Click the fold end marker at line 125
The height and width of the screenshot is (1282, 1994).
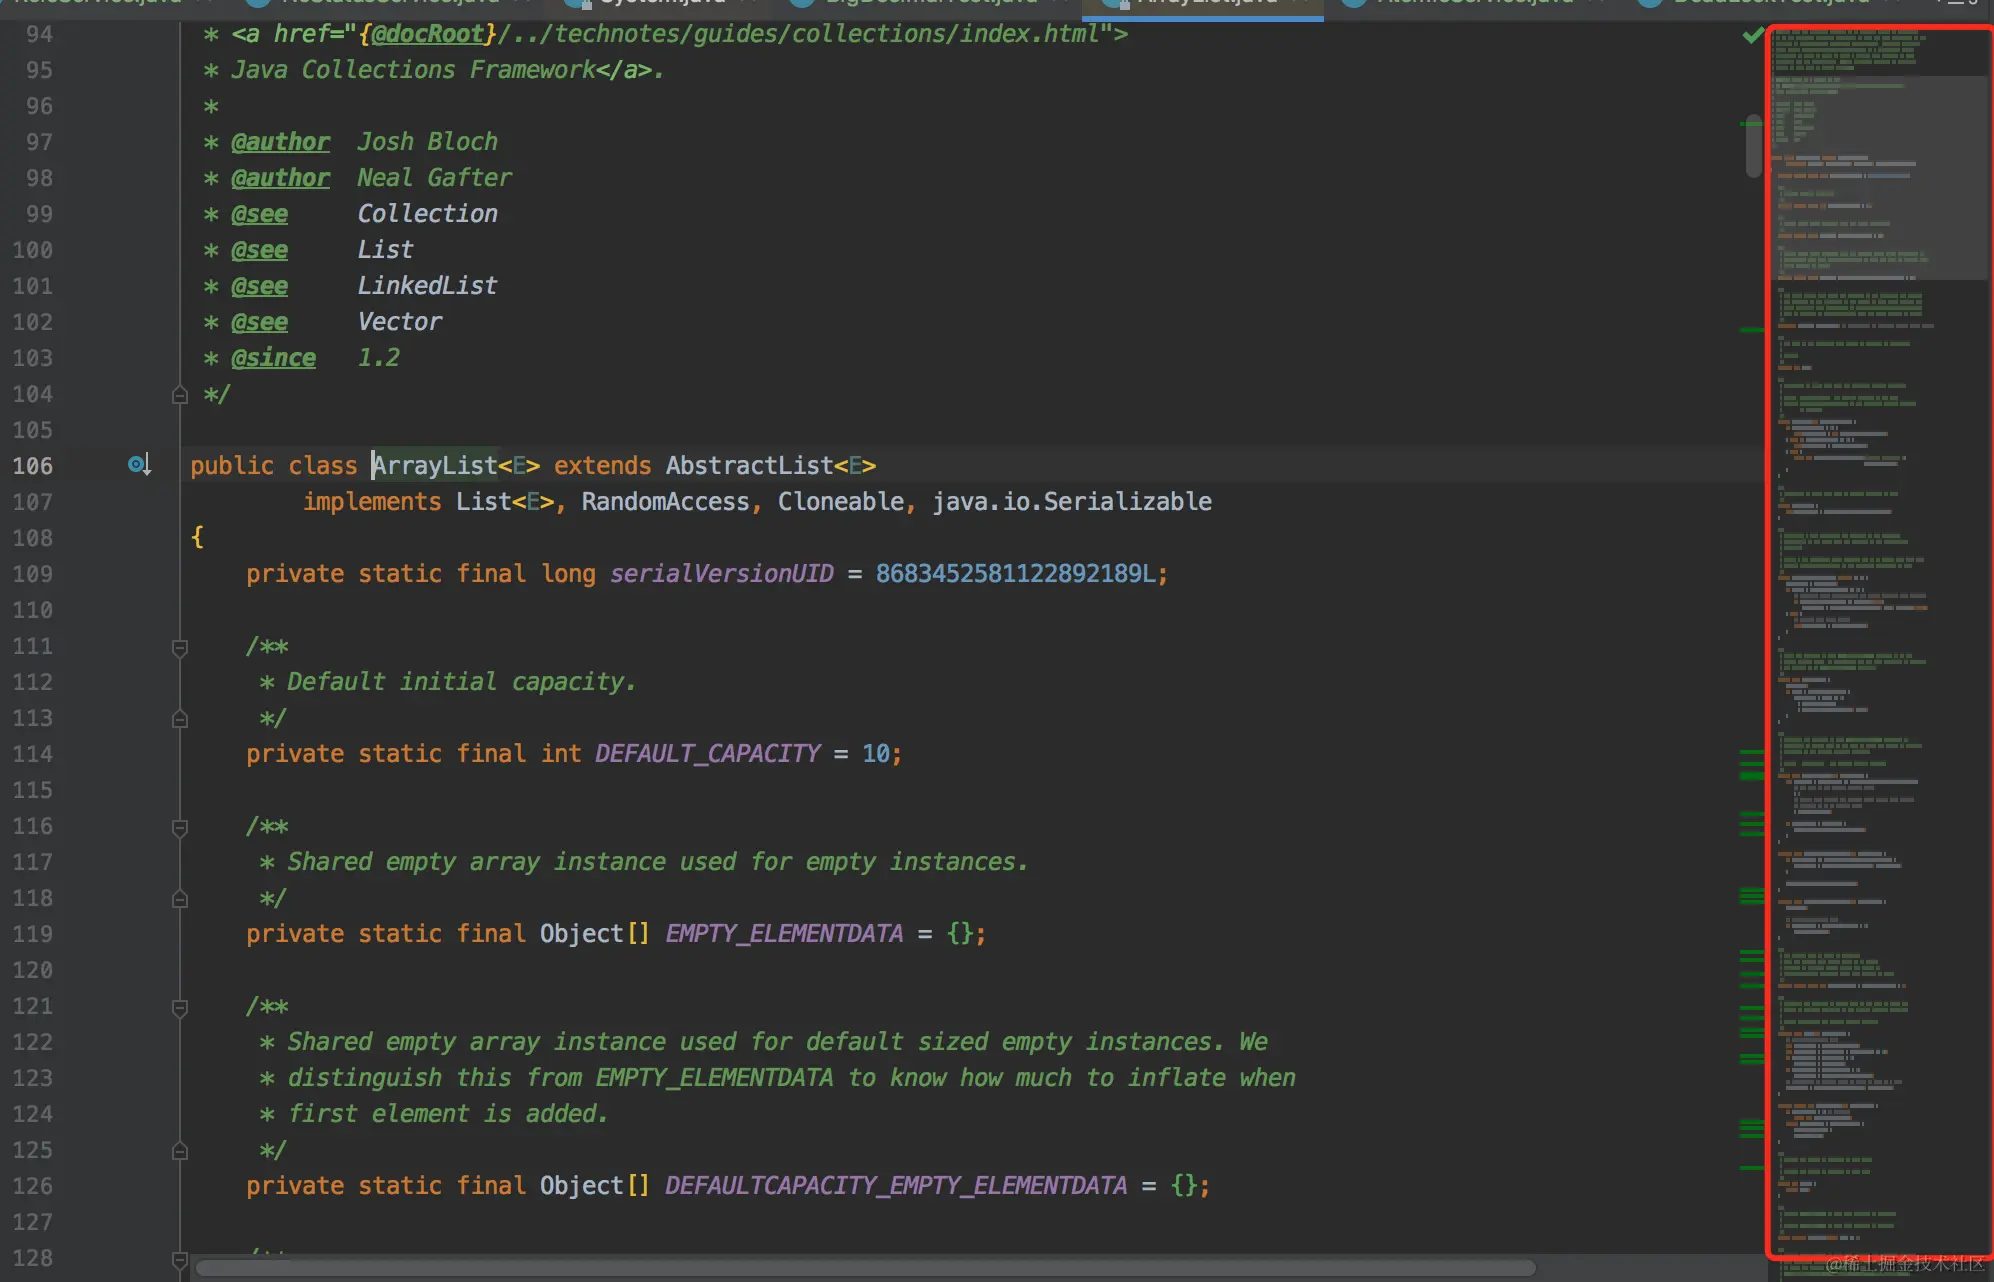point(180,1150)
